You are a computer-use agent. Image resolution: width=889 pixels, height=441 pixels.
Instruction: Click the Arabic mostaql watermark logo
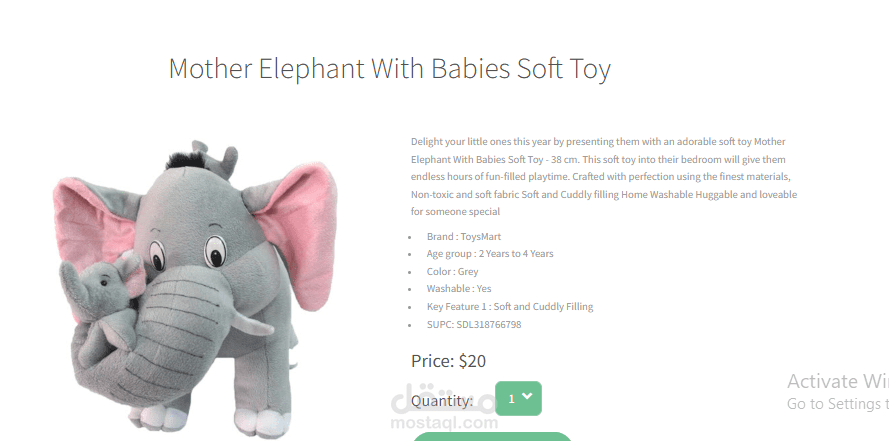click(444, 398)
